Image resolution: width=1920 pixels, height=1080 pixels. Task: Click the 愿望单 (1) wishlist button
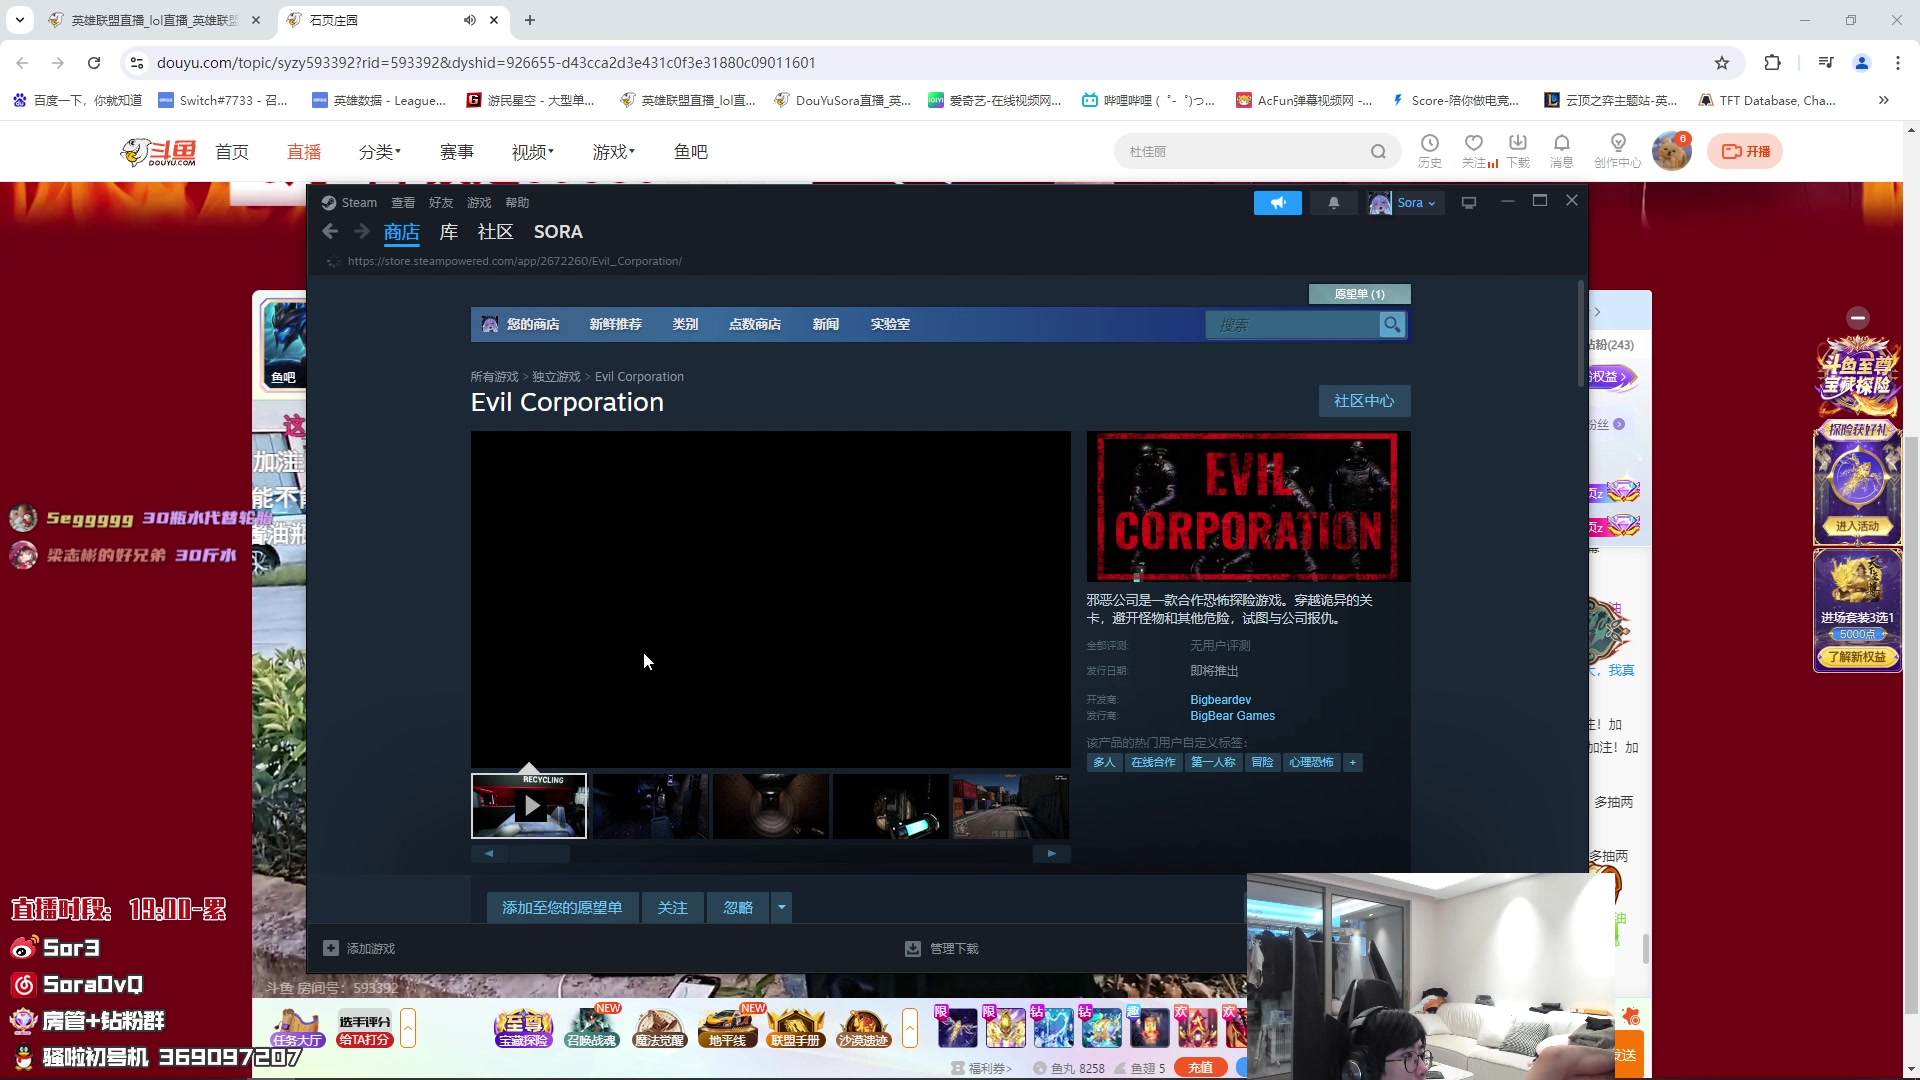coord(1359,294)
